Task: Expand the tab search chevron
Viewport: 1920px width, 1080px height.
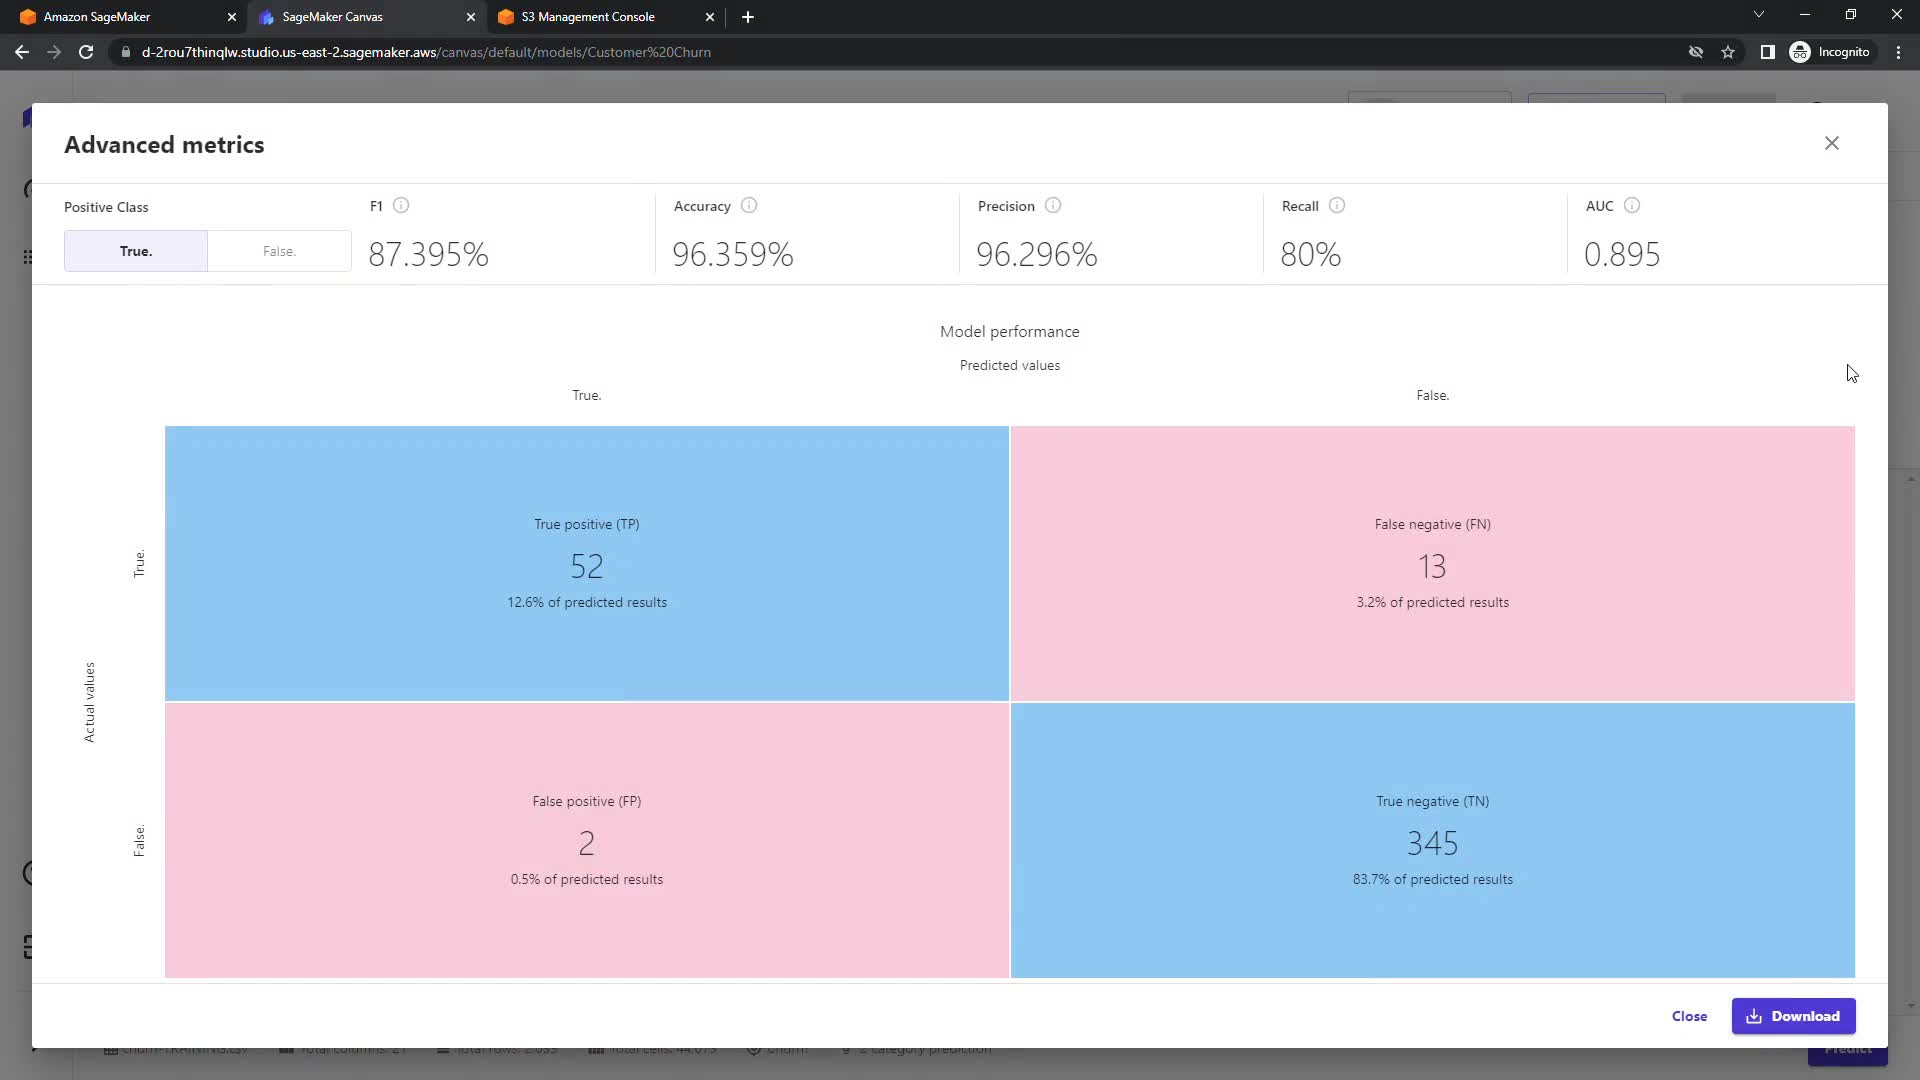Action: (1758, 15)
